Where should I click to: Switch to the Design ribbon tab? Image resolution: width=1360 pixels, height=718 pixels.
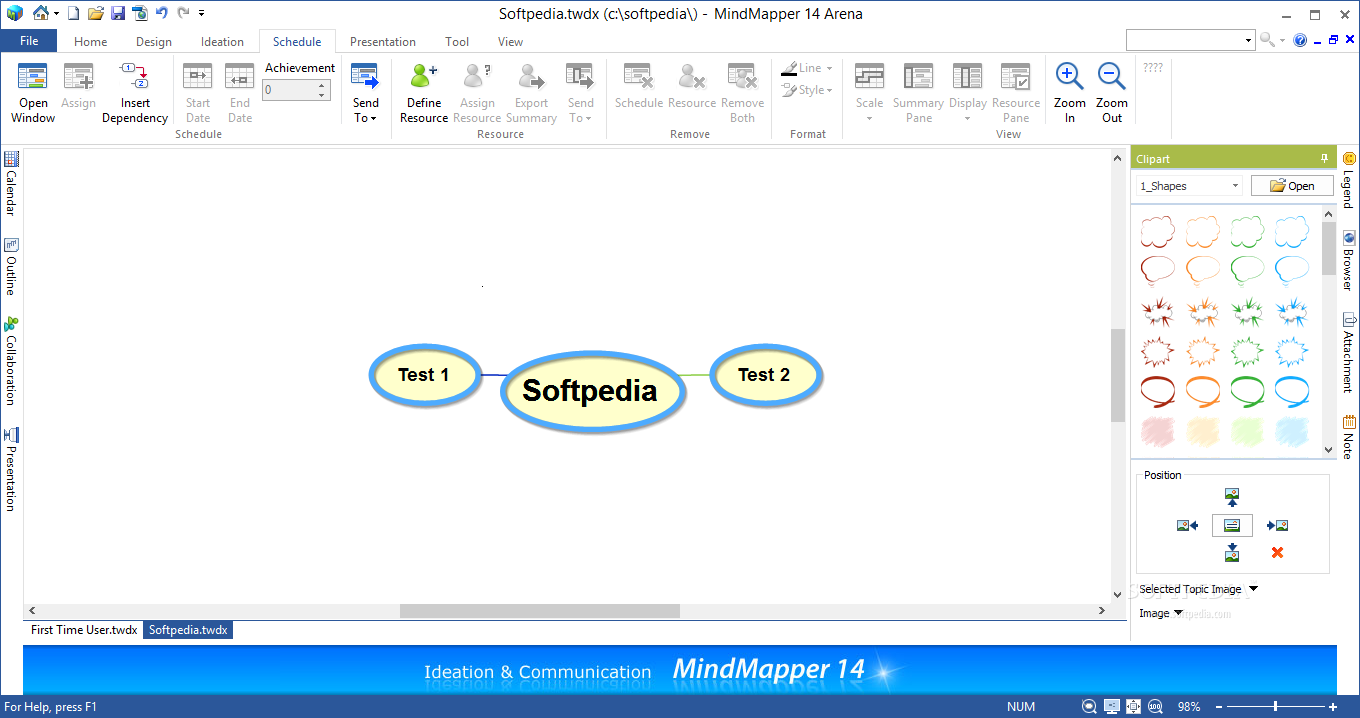point(154,42)
